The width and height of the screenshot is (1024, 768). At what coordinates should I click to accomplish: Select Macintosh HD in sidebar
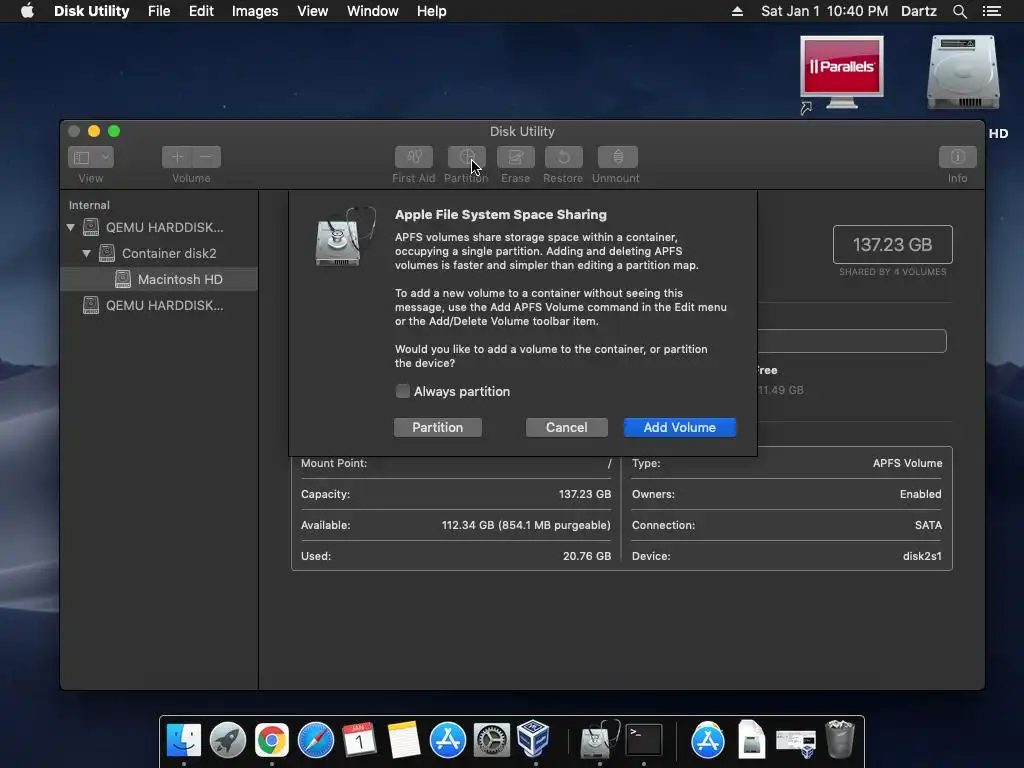pyautogui.click(x=159, y=280)
